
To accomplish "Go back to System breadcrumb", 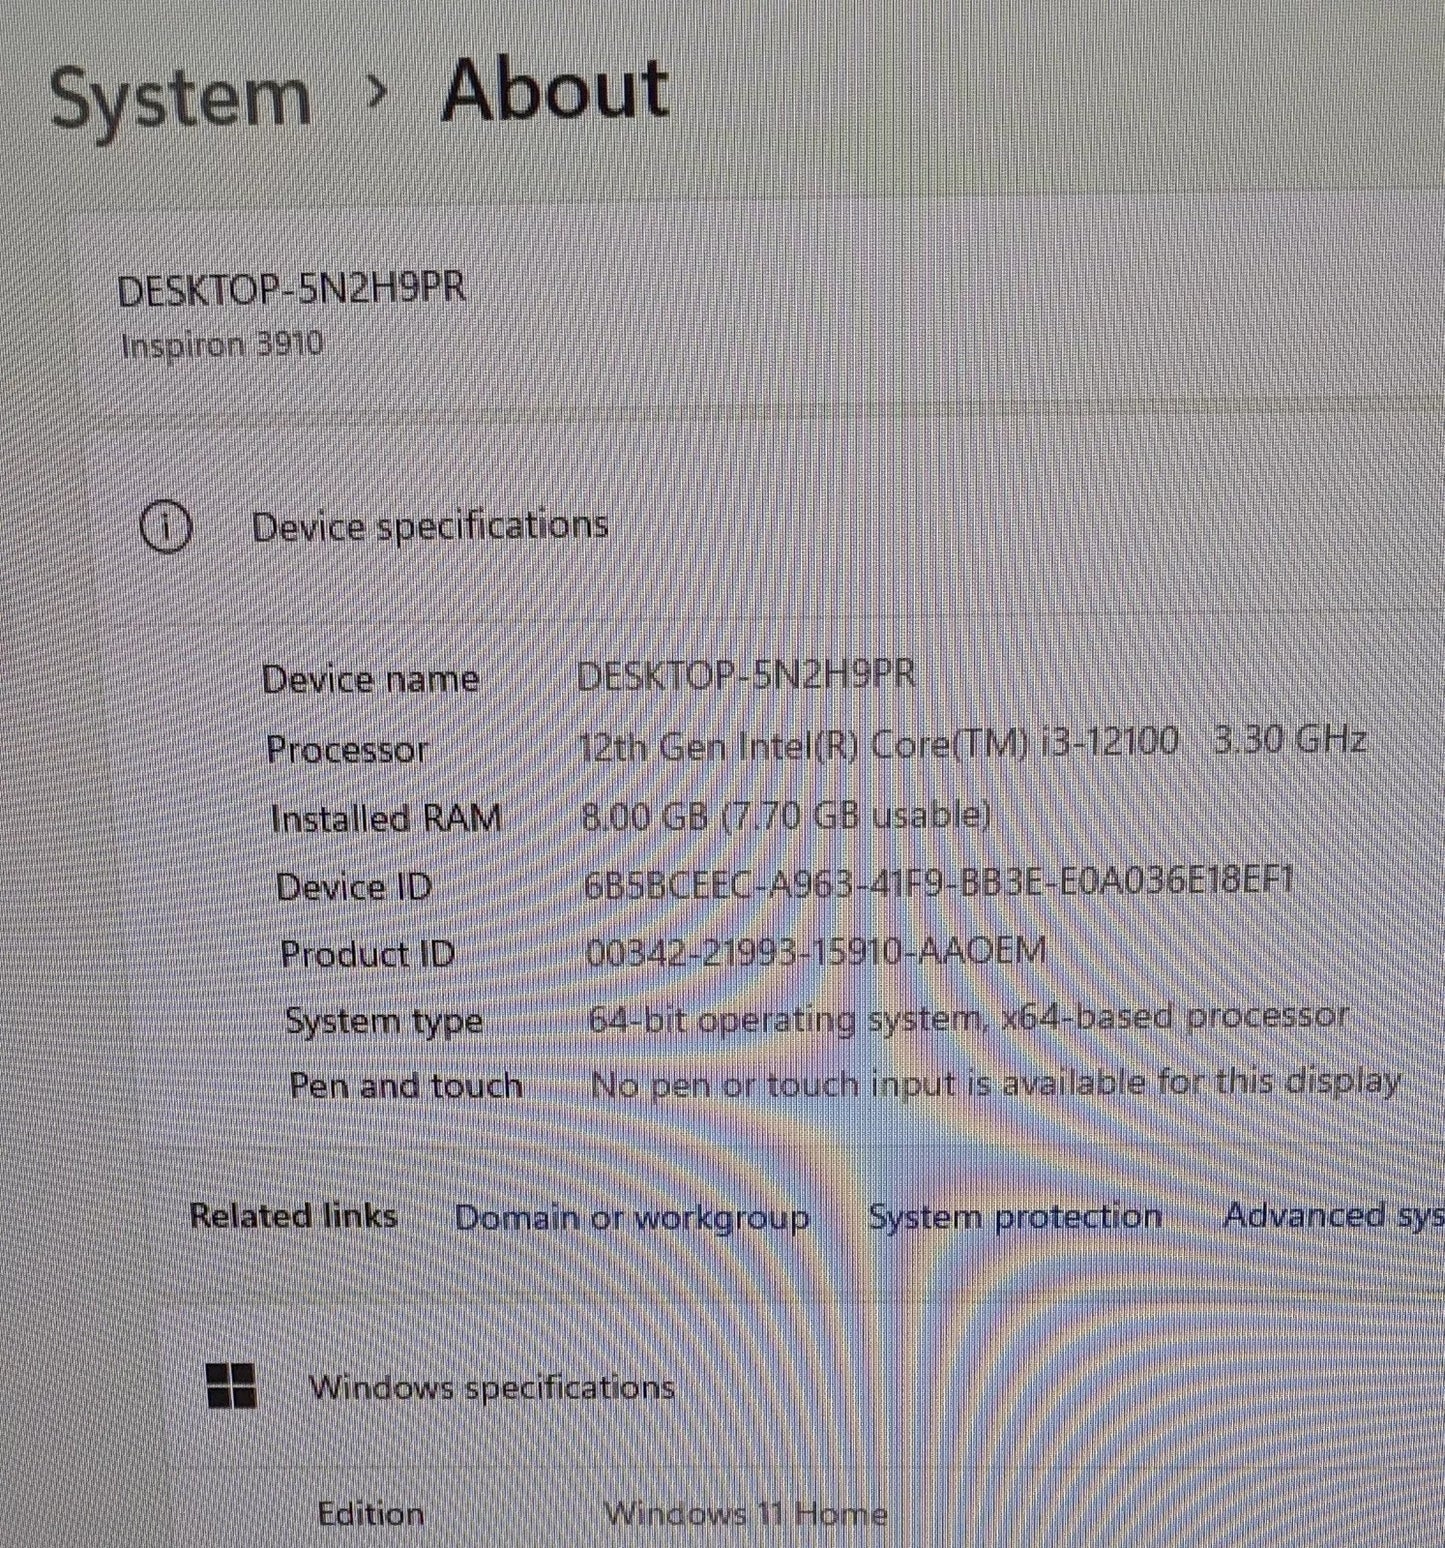I will click(180, 98).
